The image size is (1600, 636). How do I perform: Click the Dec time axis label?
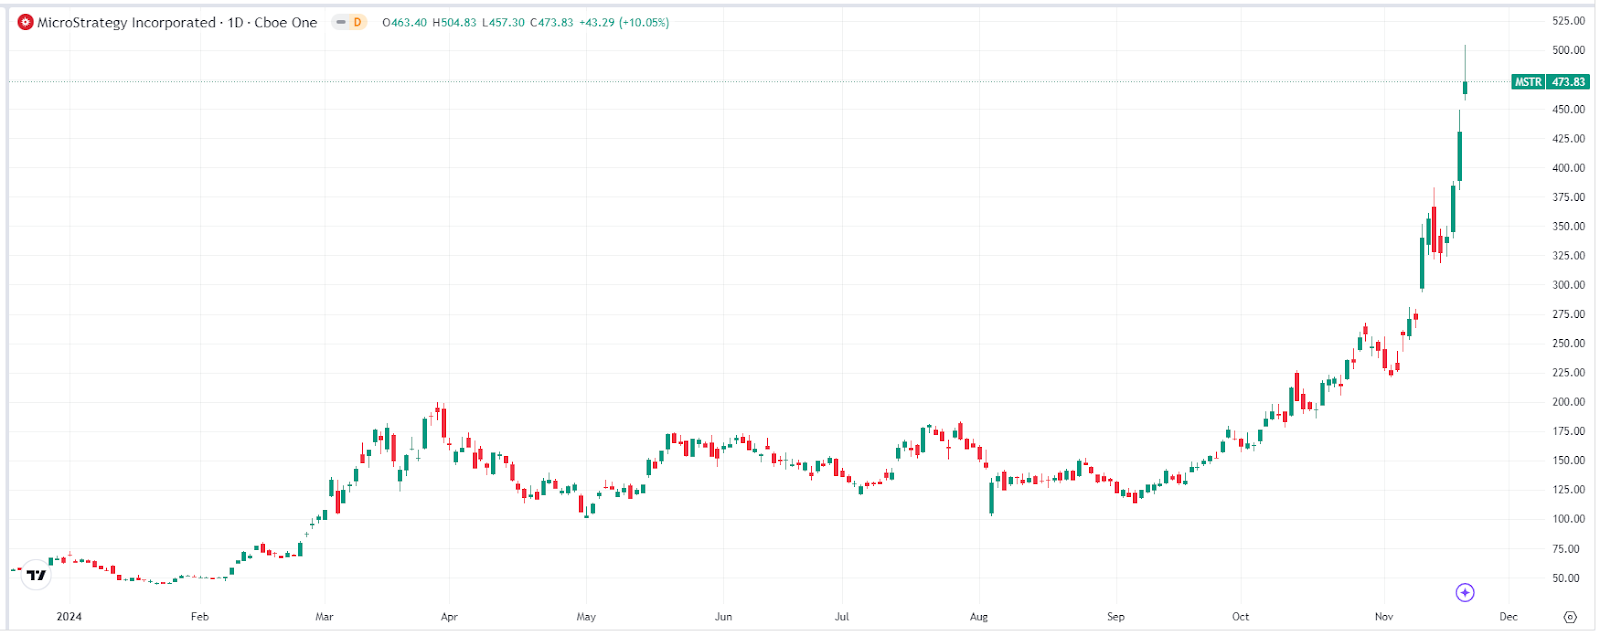[1508, 617]
